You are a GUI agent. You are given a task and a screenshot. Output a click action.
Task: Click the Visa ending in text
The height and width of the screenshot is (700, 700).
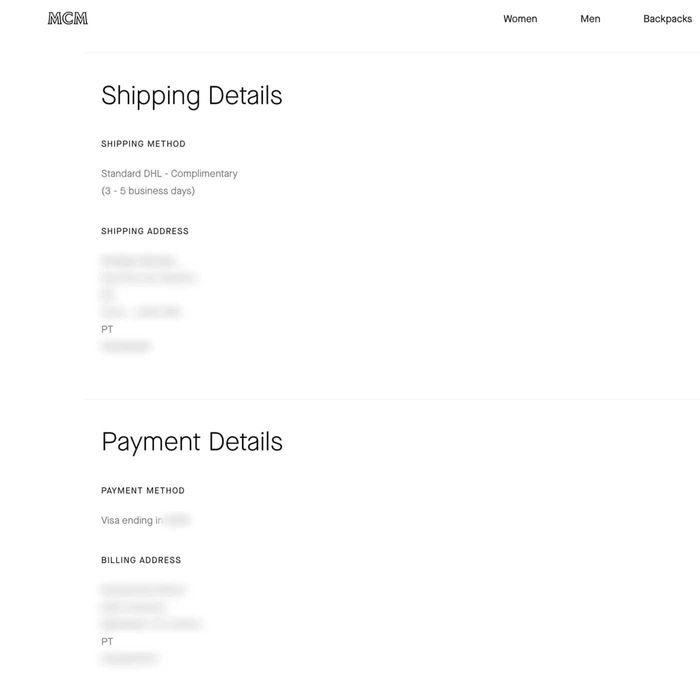tap(132, 521)
